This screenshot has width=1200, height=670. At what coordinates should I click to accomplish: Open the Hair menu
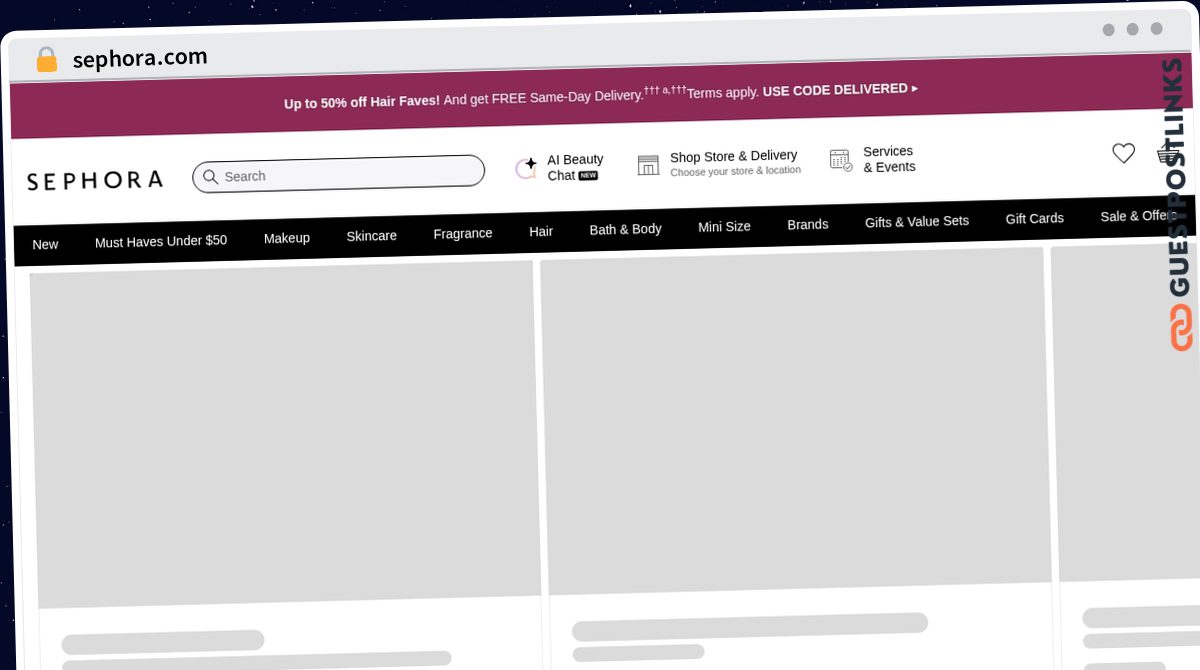541,231
